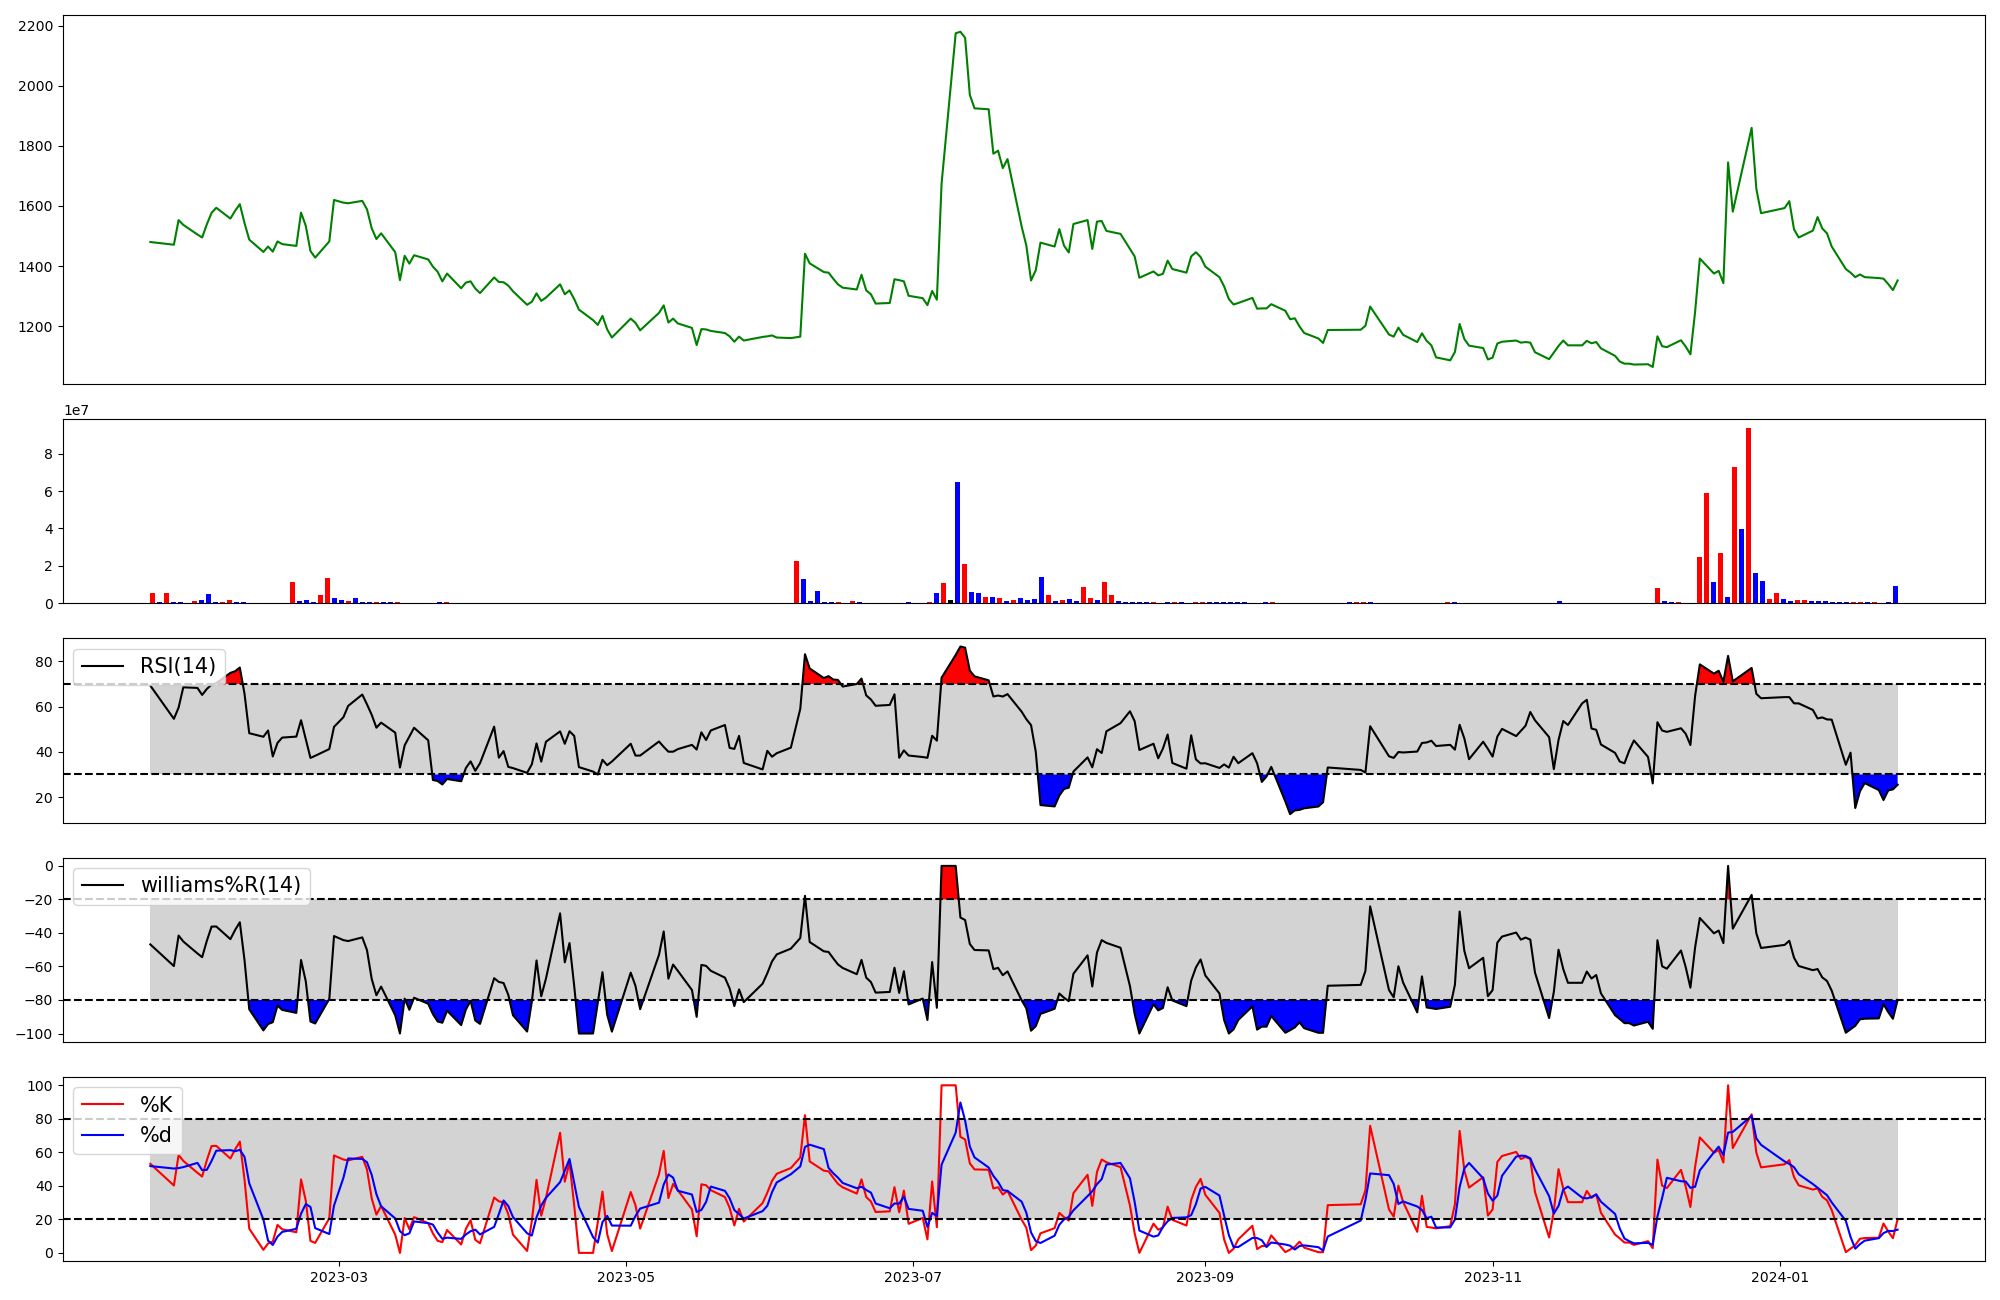Select the %K legend entry text
The image size is (2000, 1300).
click(x=156, y=1105)
